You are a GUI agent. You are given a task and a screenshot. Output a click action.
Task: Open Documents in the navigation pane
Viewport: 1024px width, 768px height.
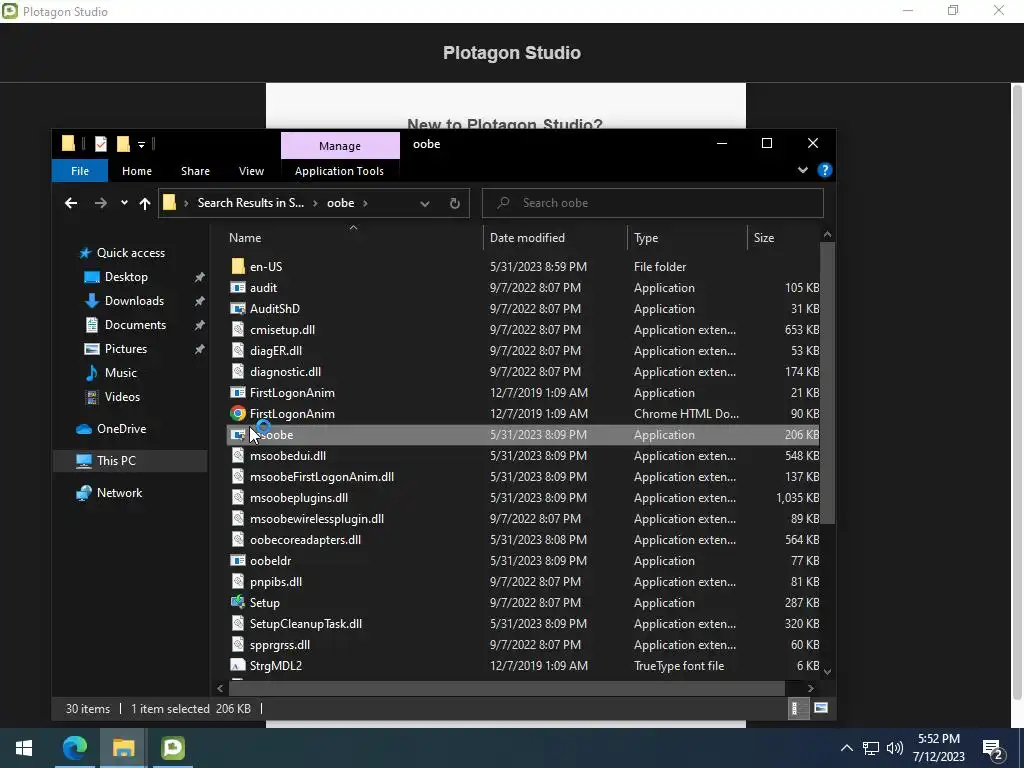click(x=135, y=325)
